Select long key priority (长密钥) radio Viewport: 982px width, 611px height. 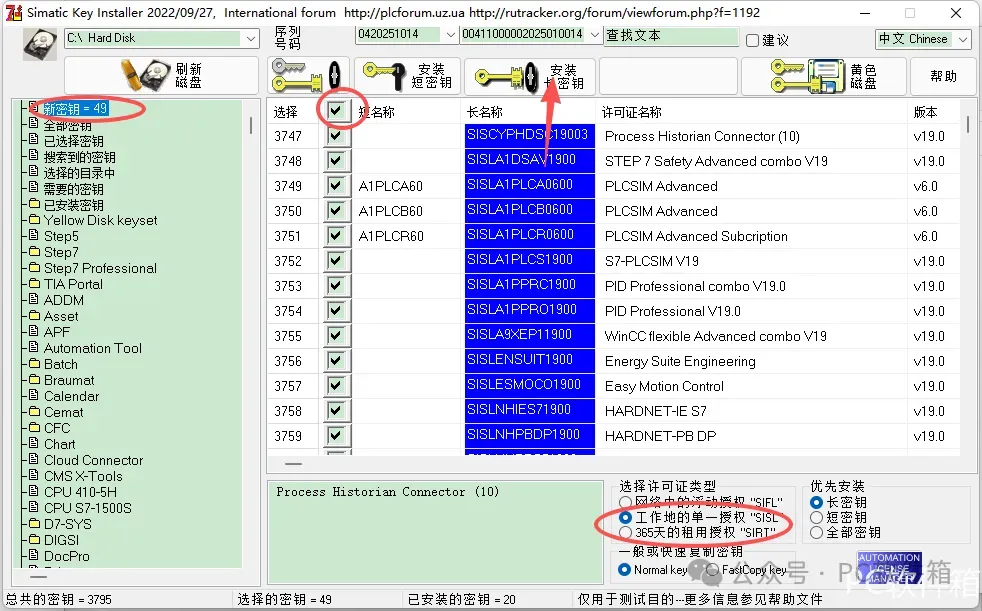click(x=816, y=502)
